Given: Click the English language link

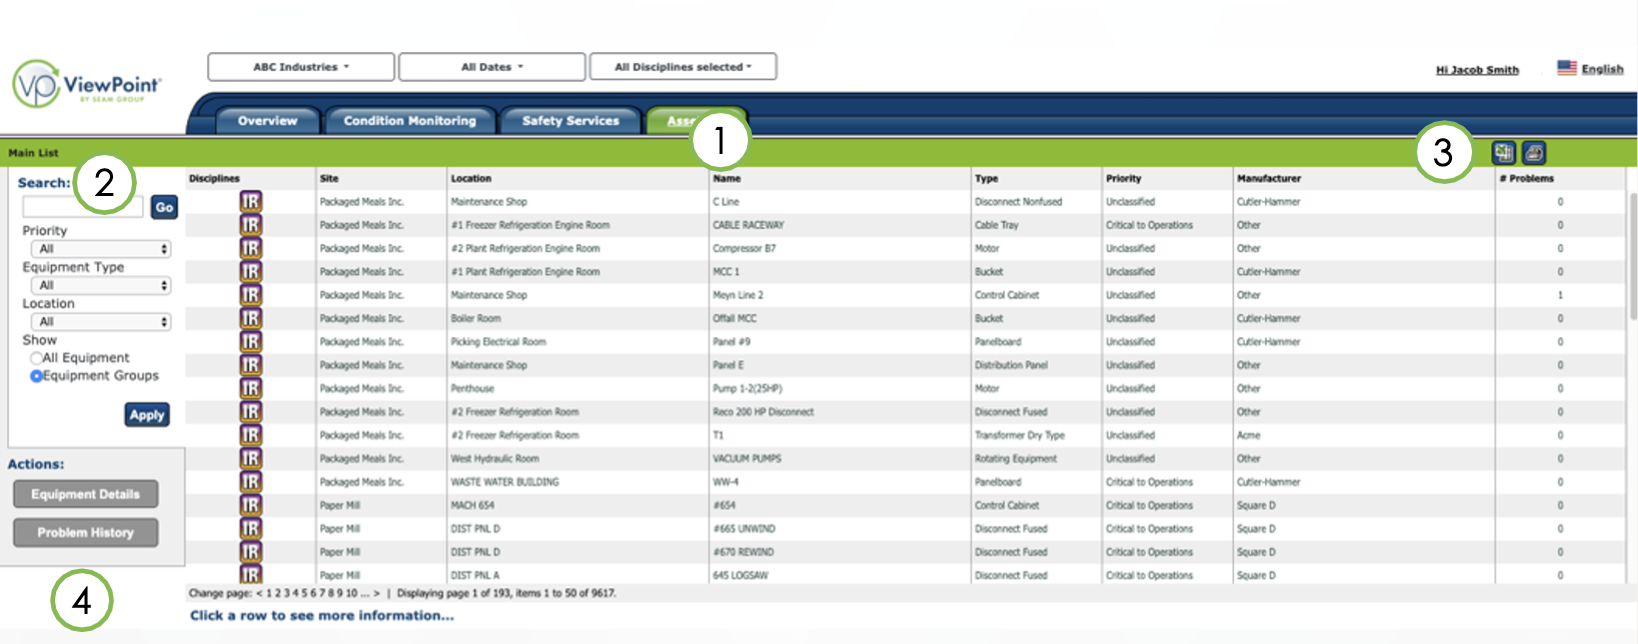Looking at the screenshot, I should pyautogui.click(x=1602, y=69).
